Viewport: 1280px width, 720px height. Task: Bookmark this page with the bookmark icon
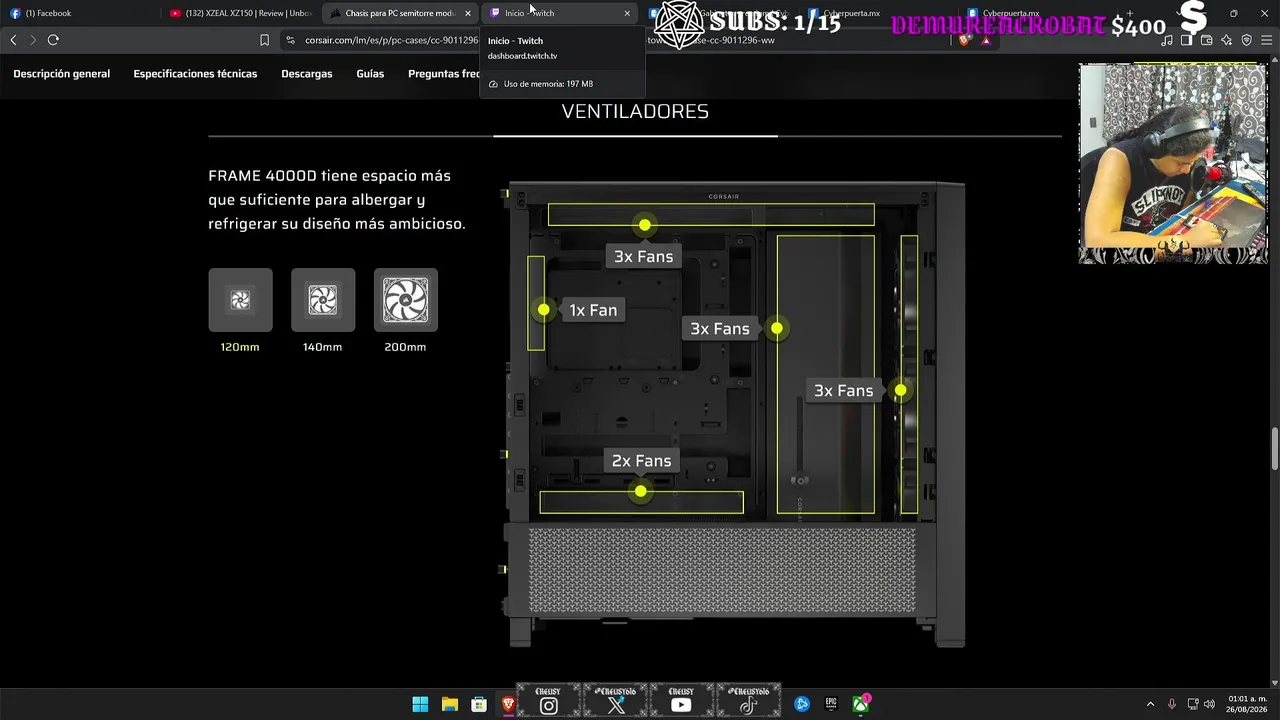(264, 40)
